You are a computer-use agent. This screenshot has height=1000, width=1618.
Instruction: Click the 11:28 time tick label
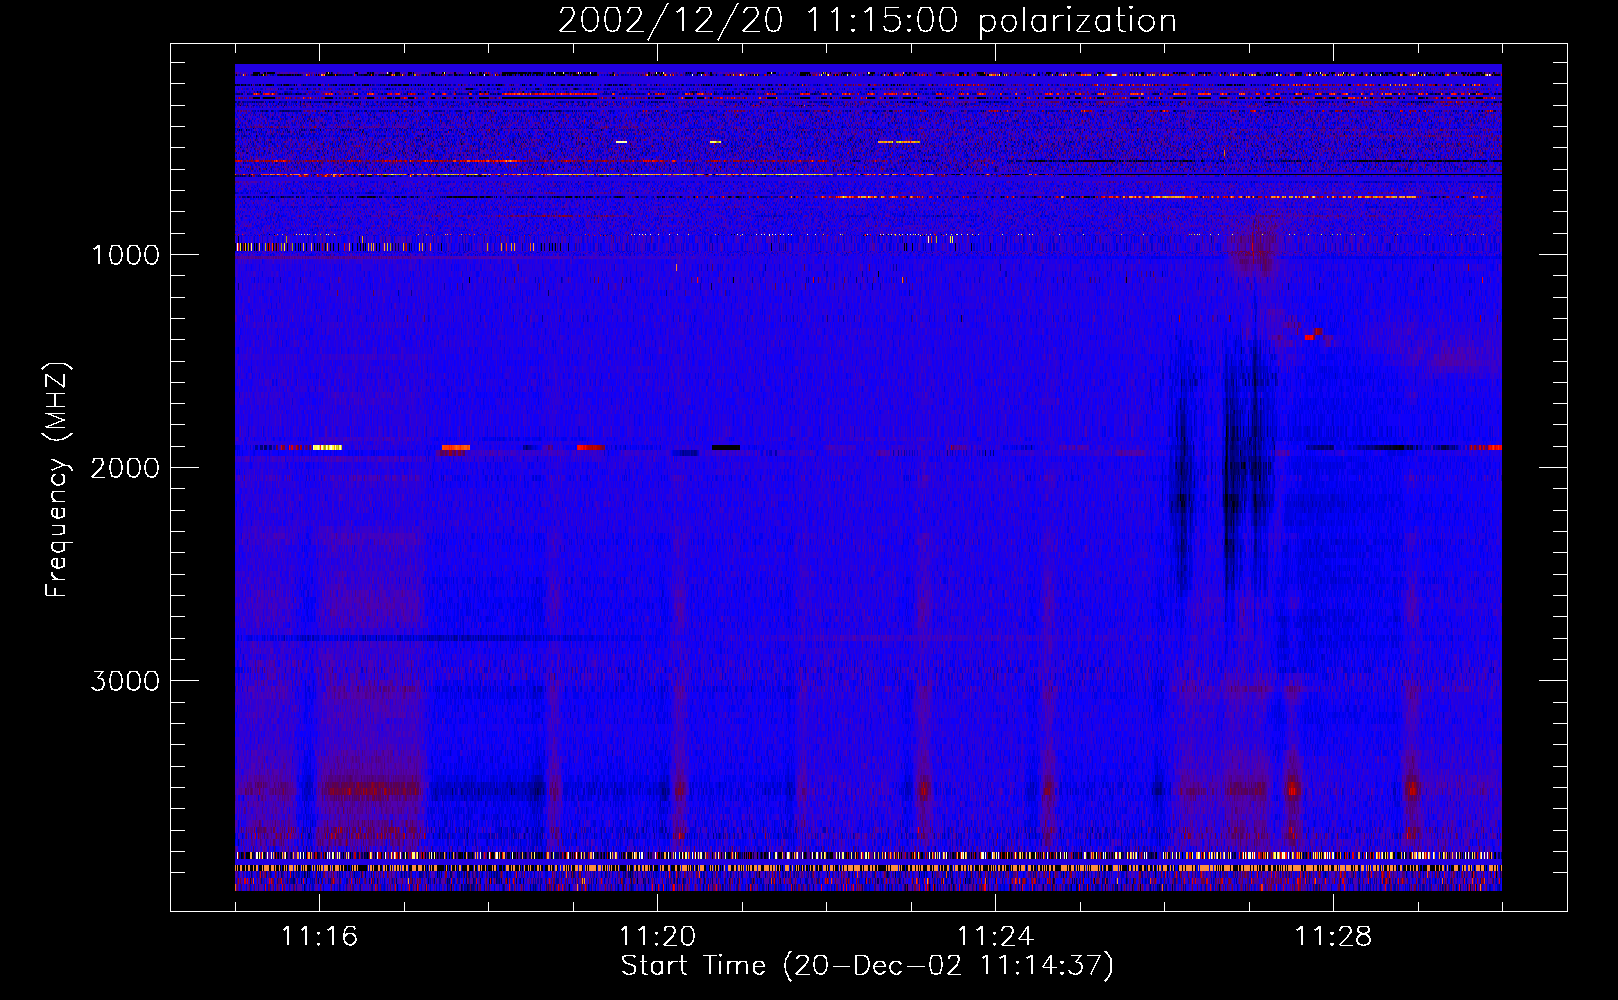[x=1333, y=937]
